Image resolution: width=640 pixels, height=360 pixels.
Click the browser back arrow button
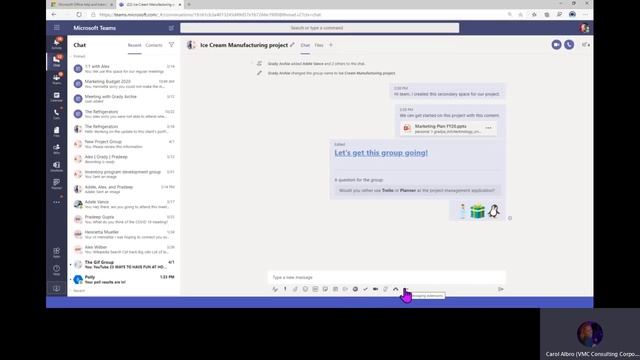click(54, 14)
